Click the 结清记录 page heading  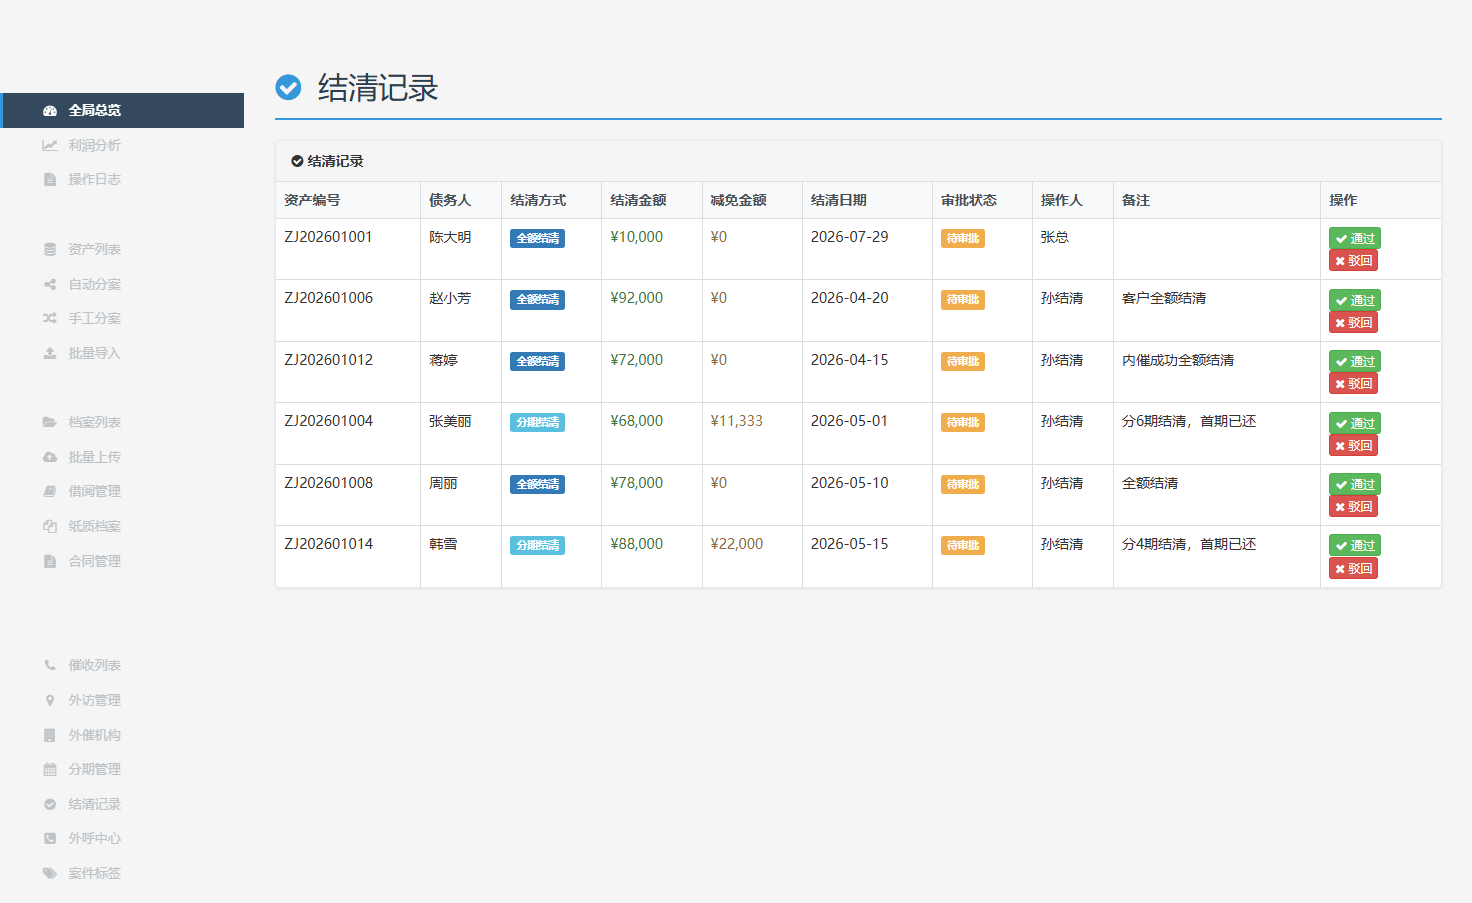click(x=378, y=88)
